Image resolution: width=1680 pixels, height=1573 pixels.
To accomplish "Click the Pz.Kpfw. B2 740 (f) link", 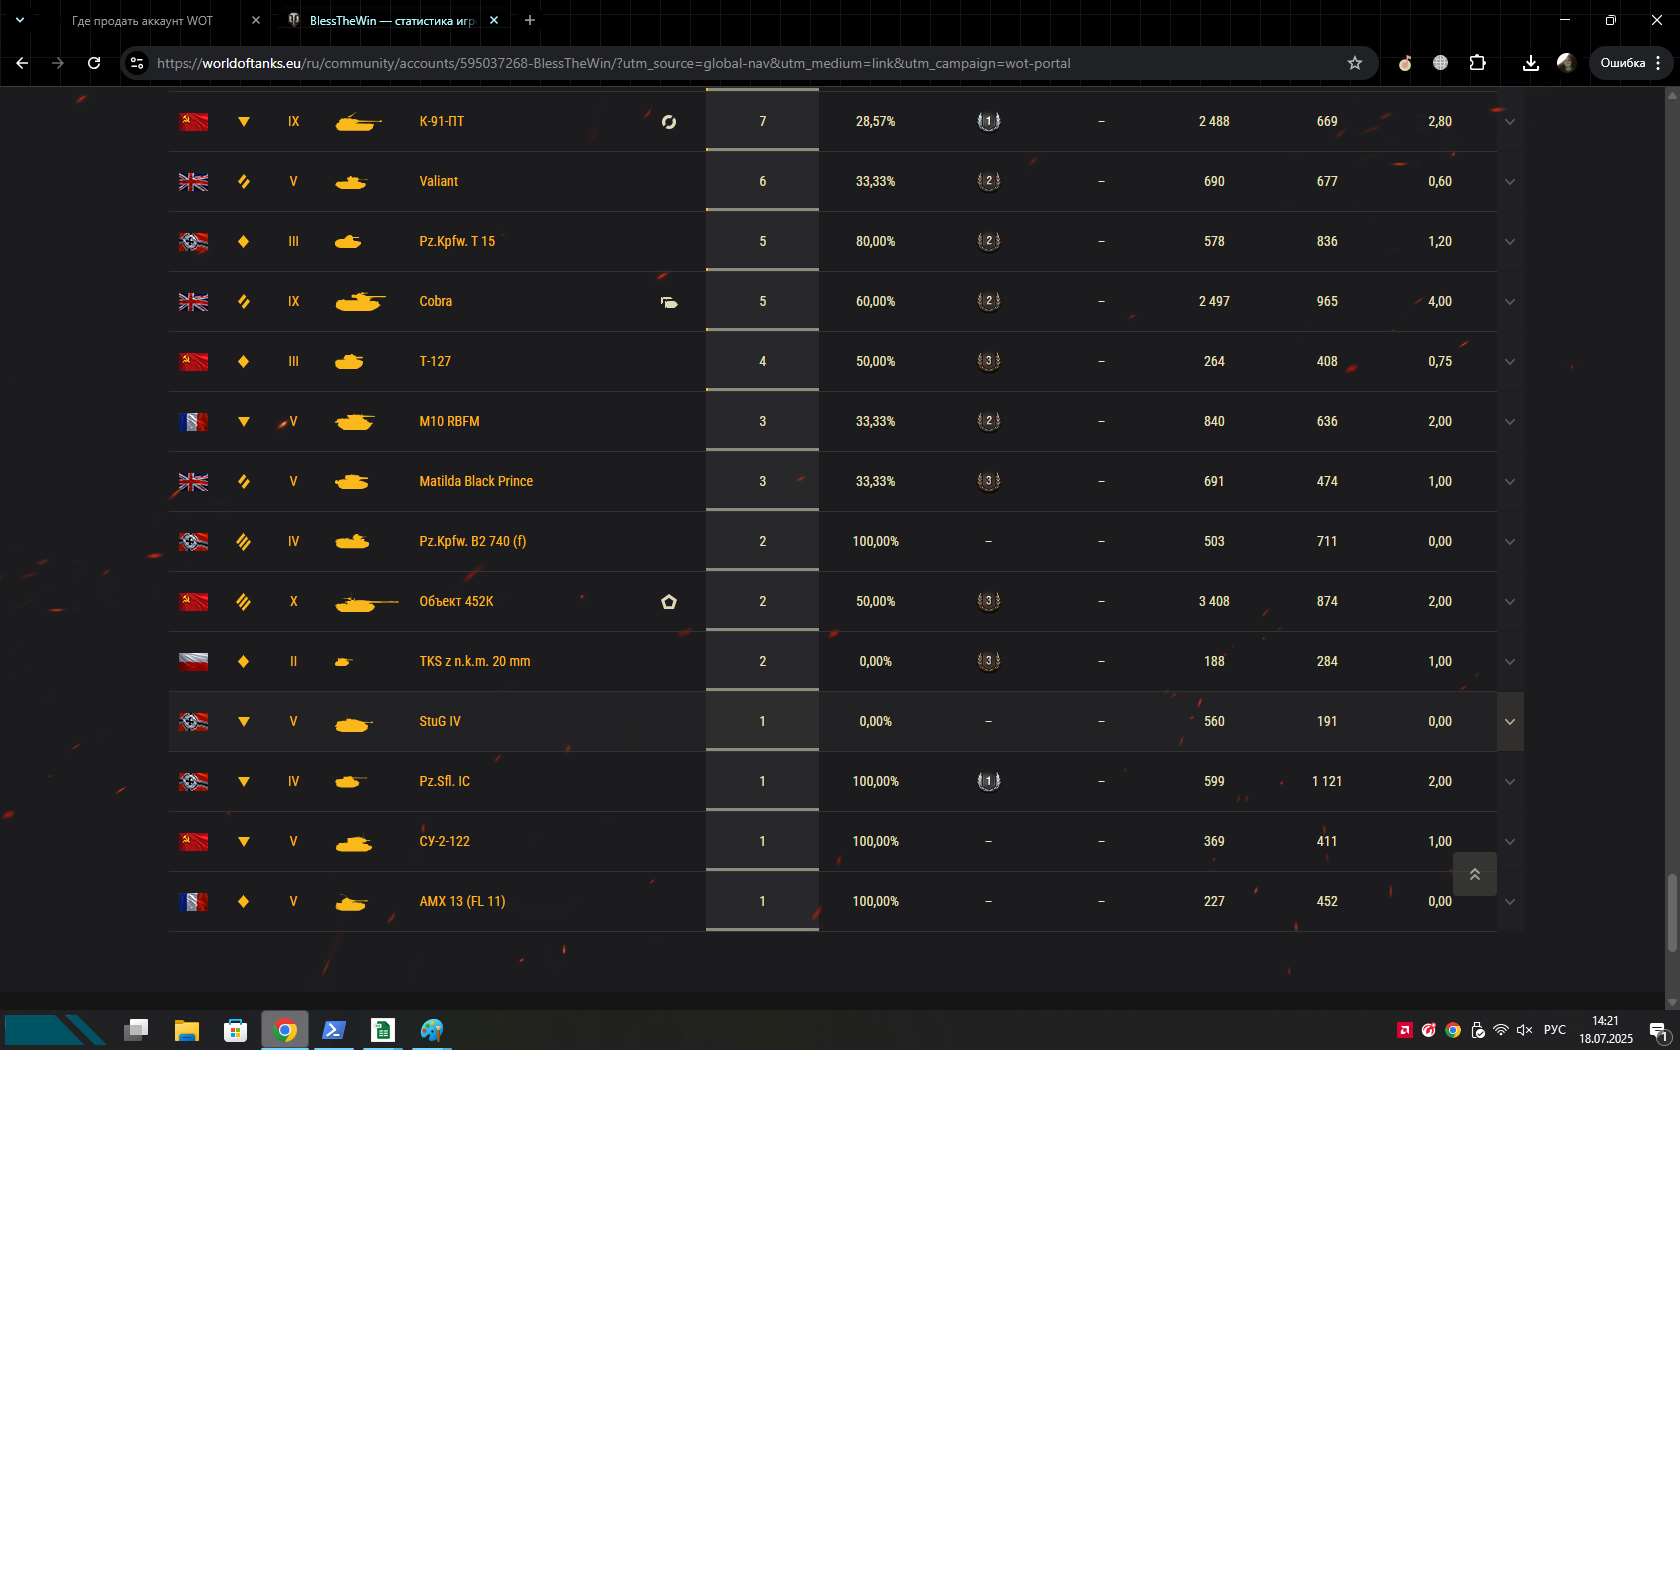I will coord(472,541).
